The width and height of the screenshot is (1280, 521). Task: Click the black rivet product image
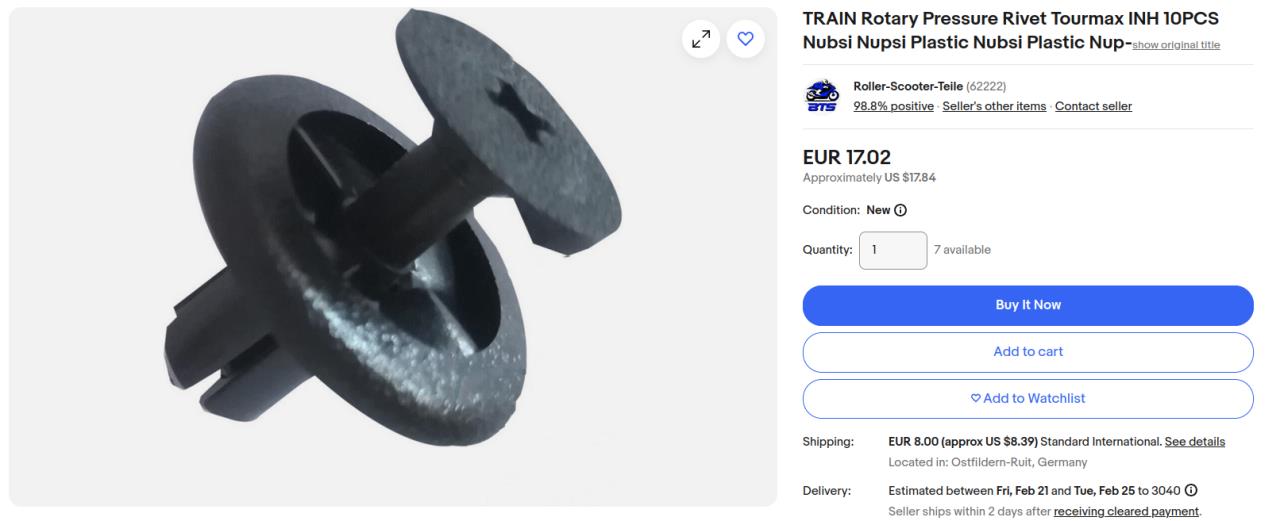[393, 257]
